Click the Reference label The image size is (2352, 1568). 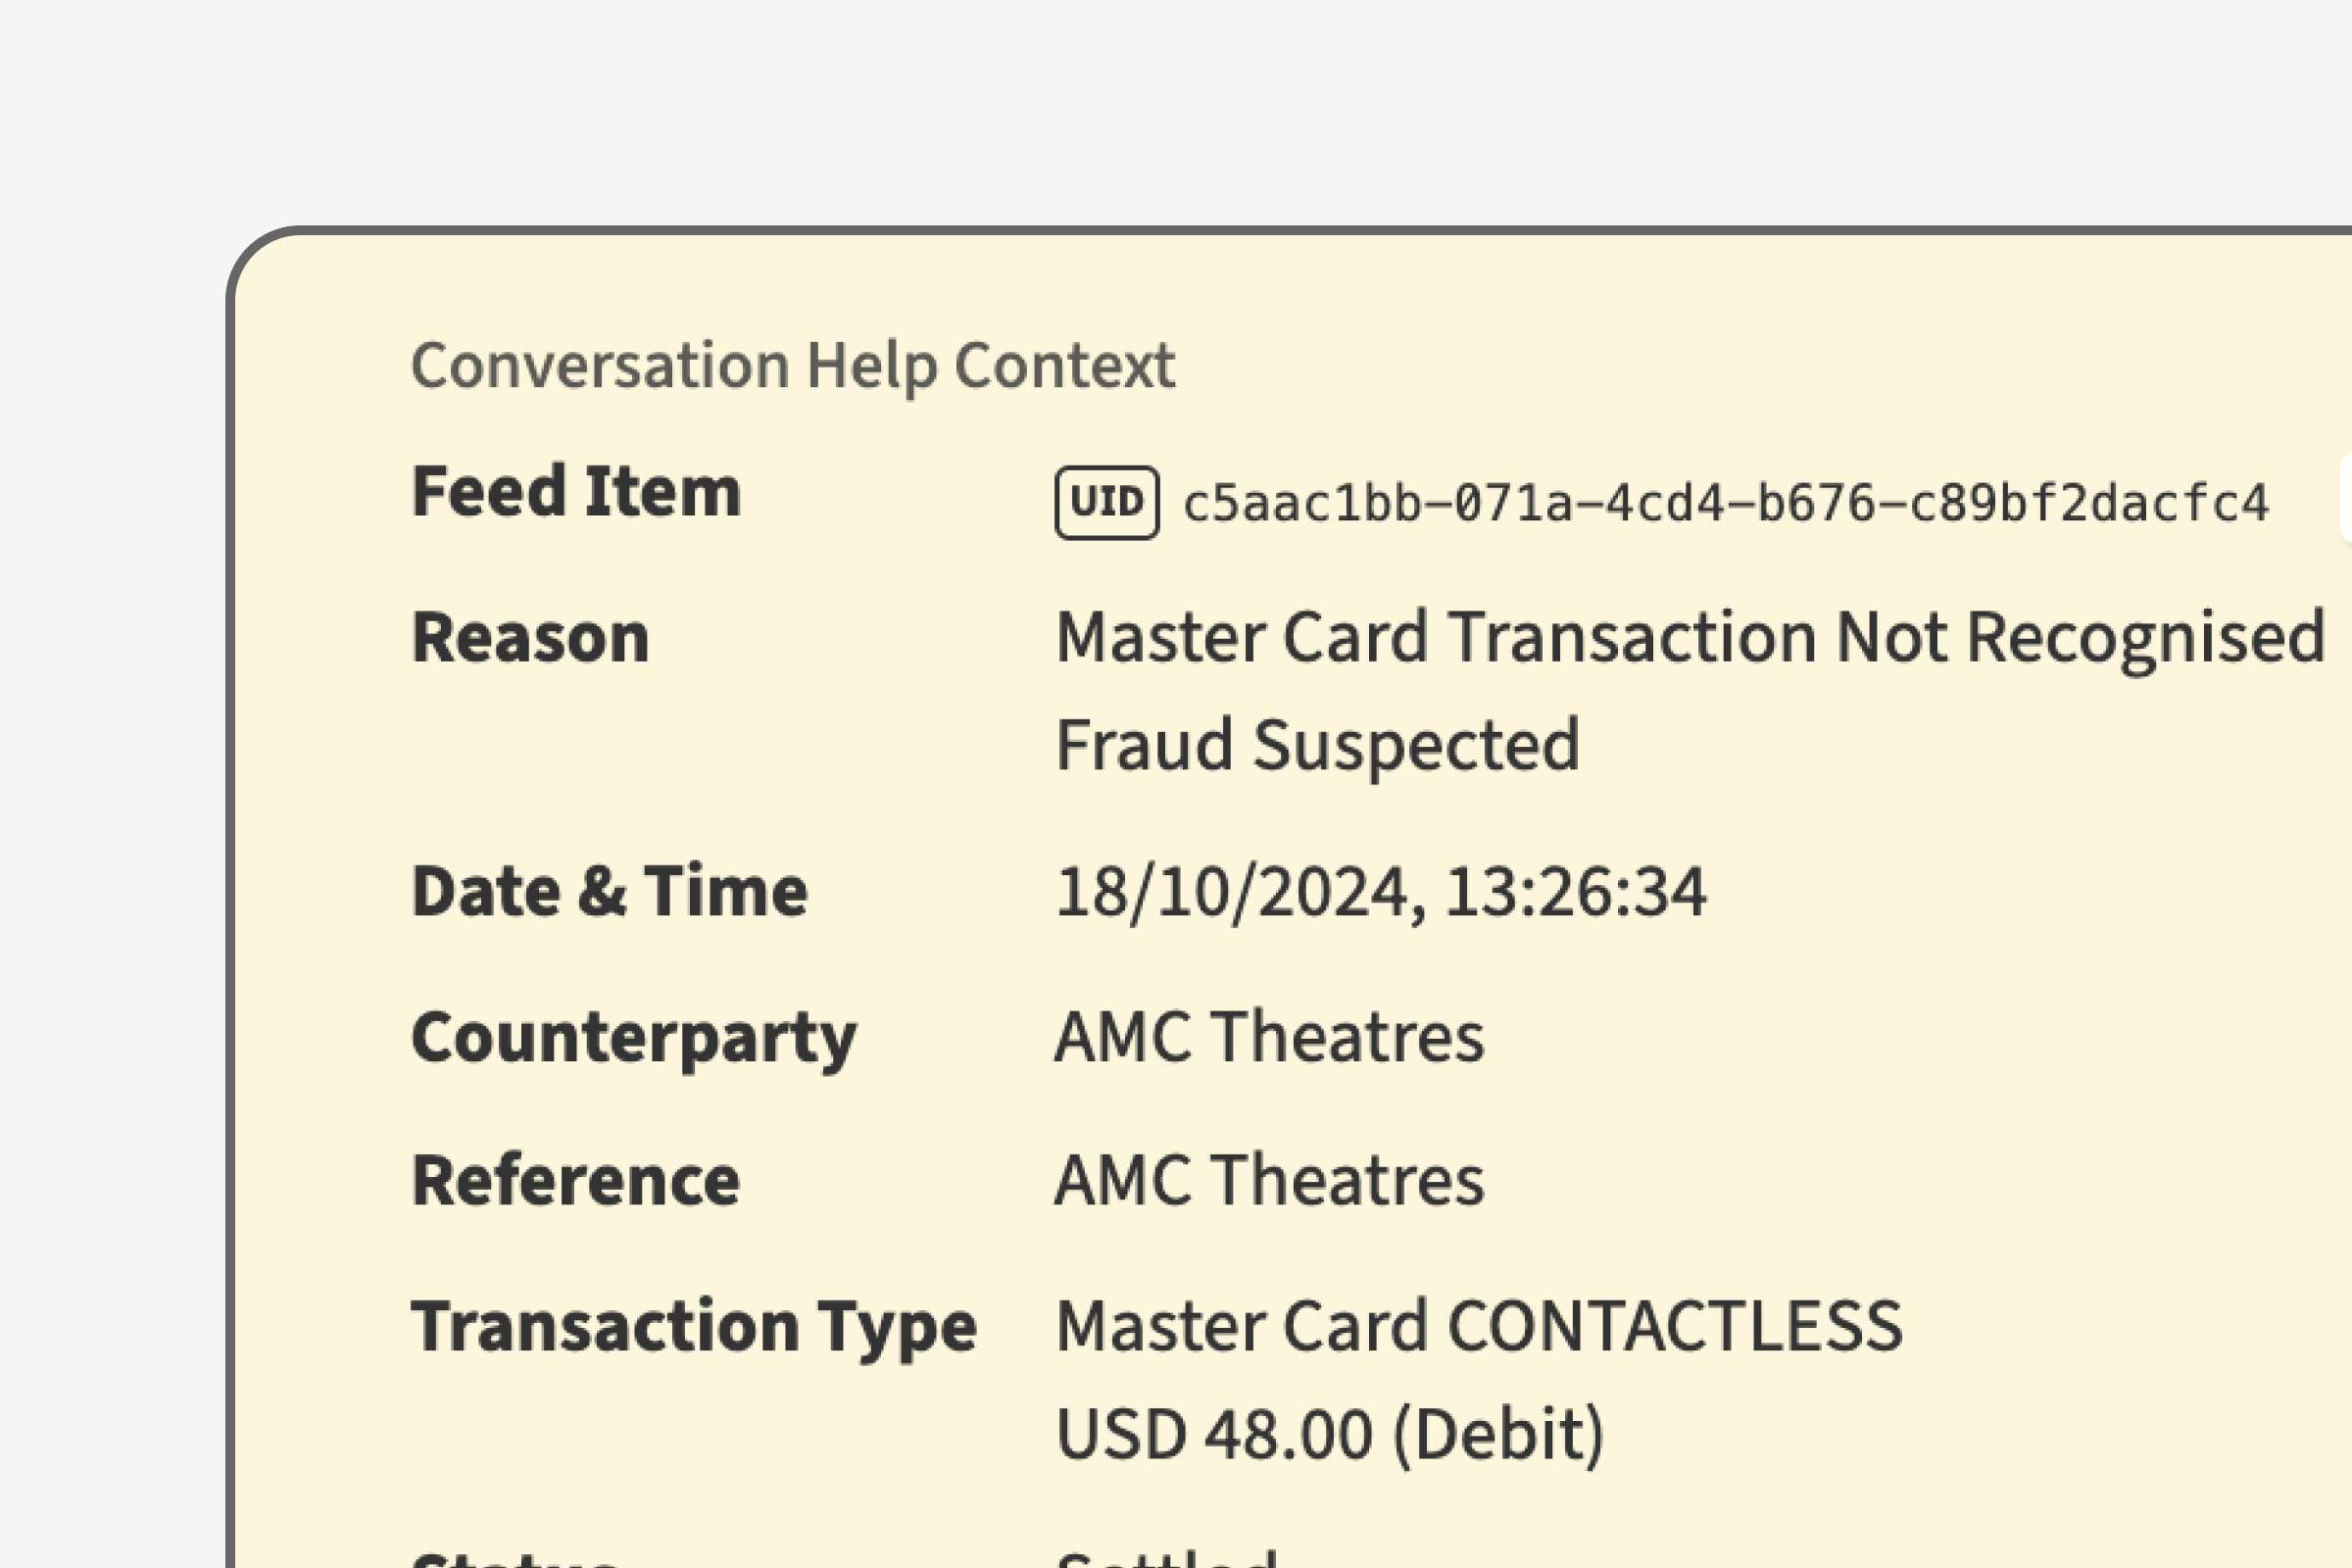tap(575, 1181)
